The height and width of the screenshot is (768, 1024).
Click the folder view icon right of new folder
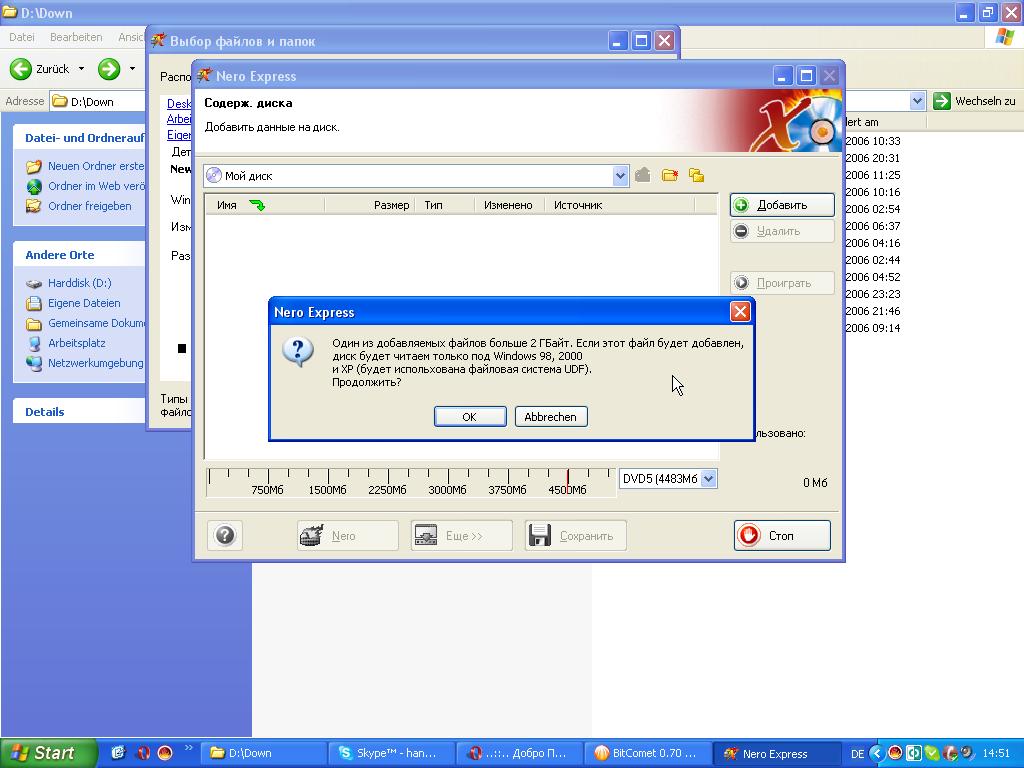[x=696, y=175]
